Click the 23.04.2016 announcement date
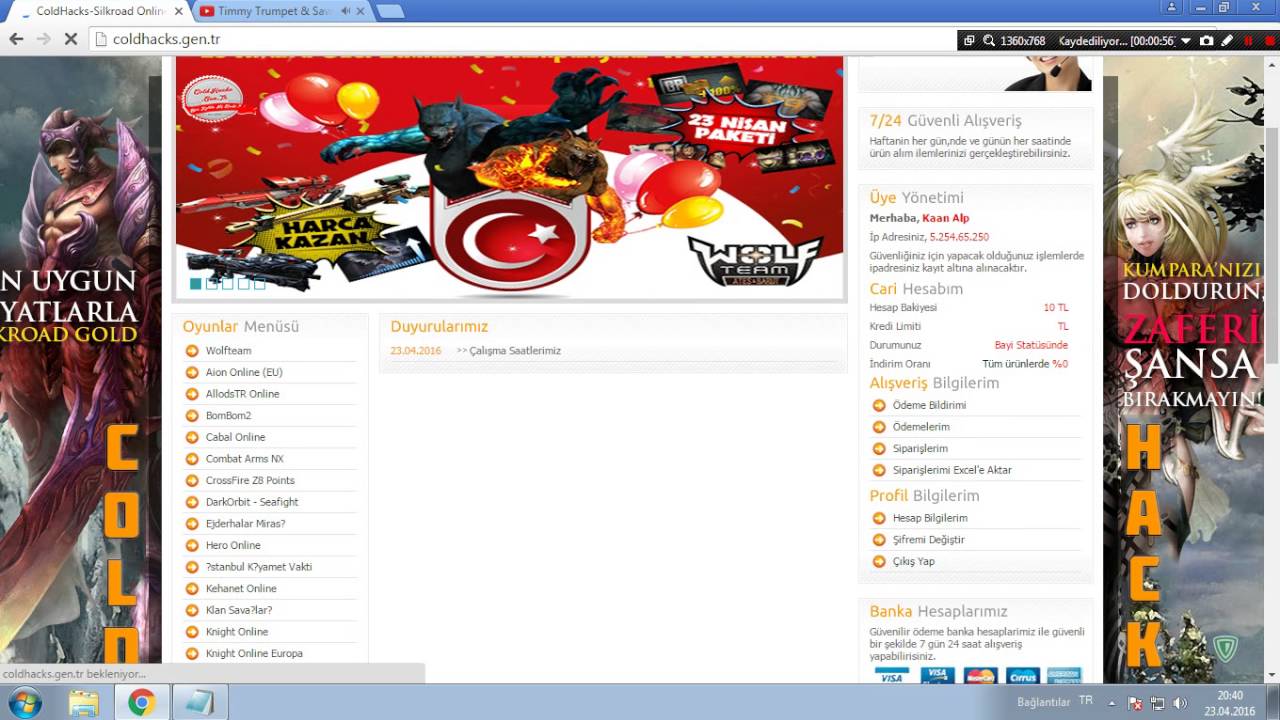The image size is (1280, 720). (415, 351)
